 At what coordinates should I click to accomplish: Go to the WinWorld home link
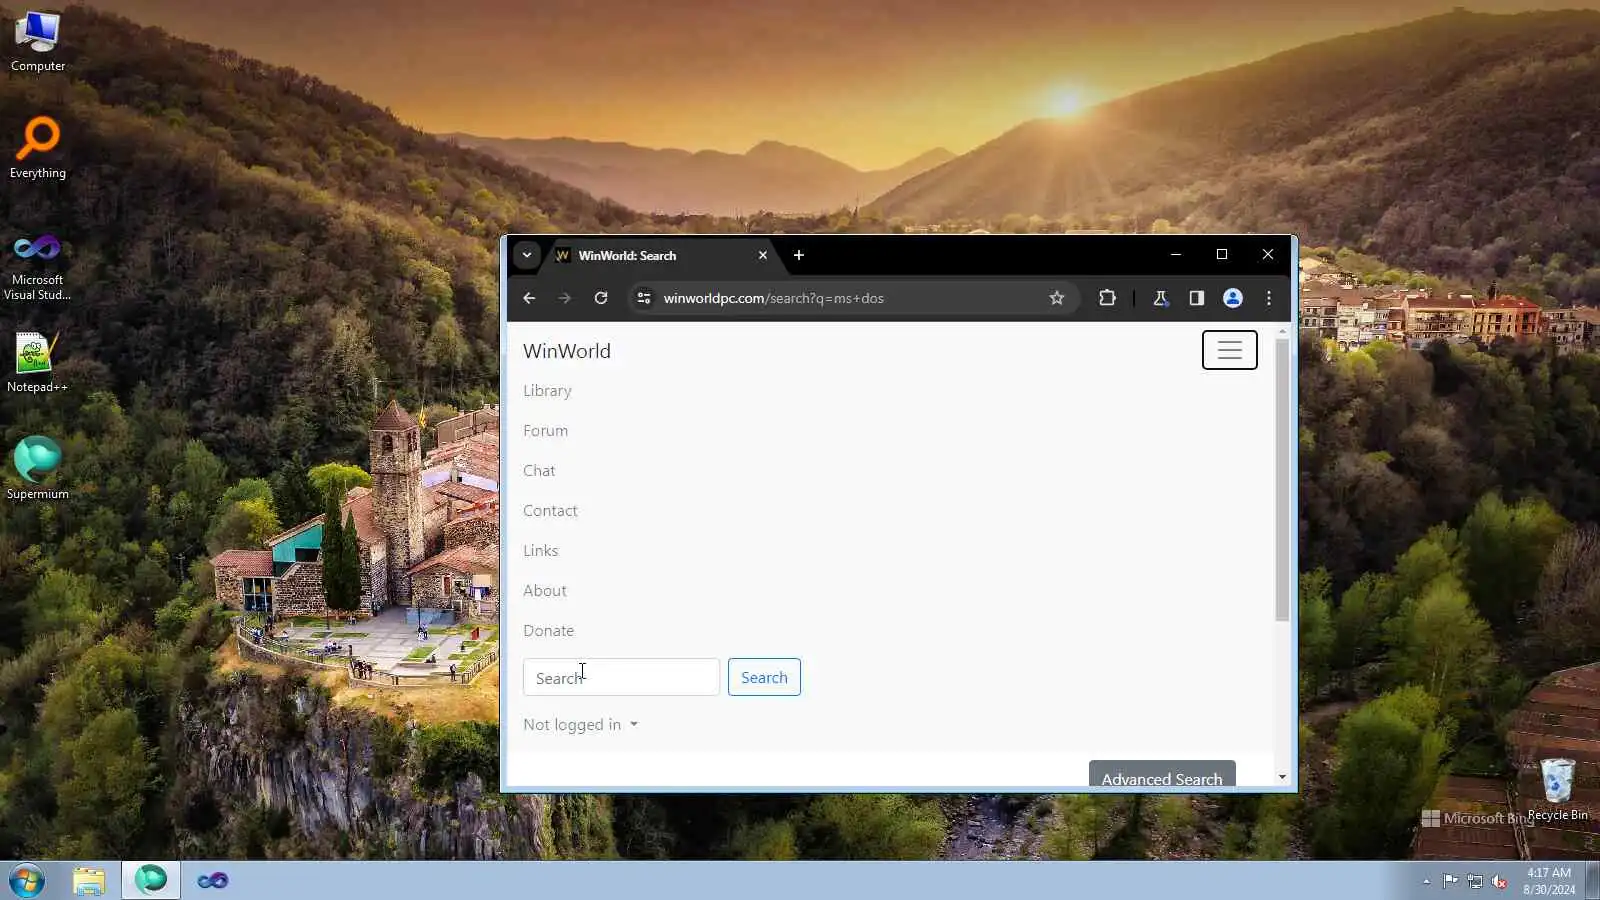[567, 351]
